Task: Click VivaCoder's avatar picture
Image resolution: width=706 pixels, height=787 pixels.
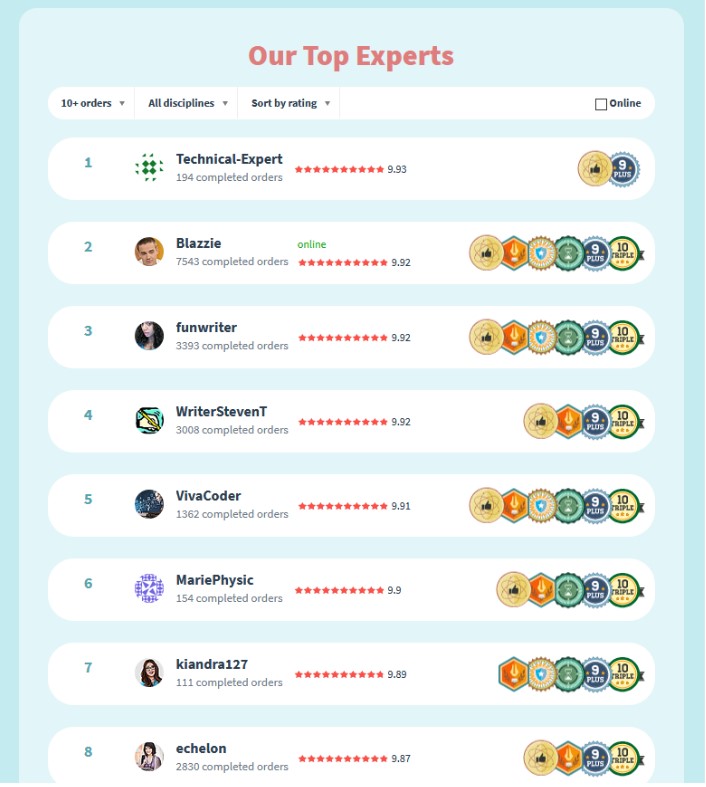Action: pyautogui.click(x=150, y=504)
